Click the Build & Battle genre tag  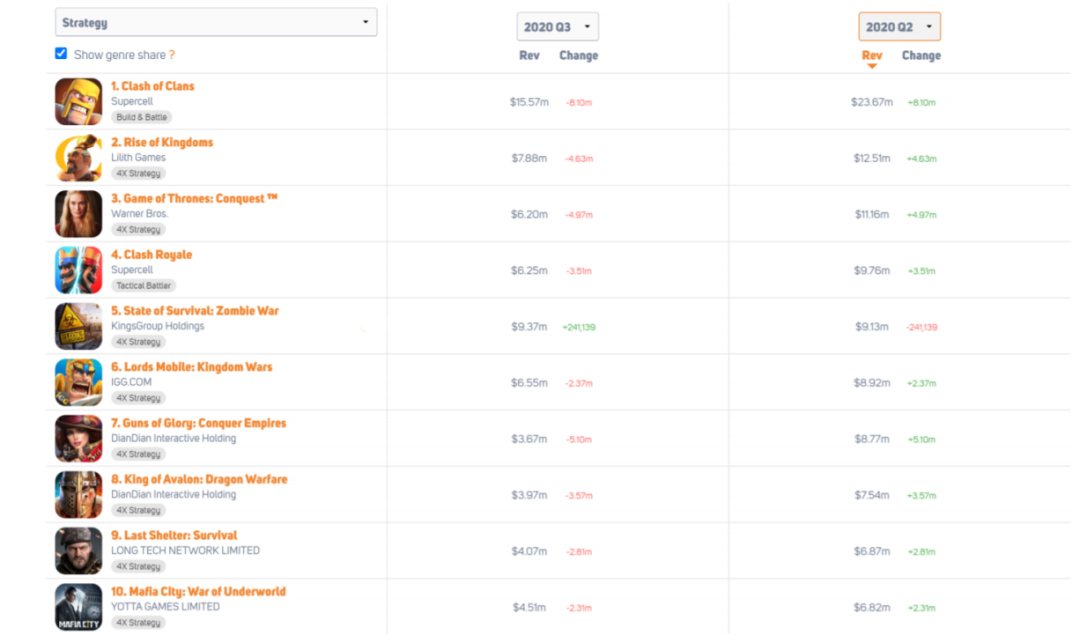[141, 117]
